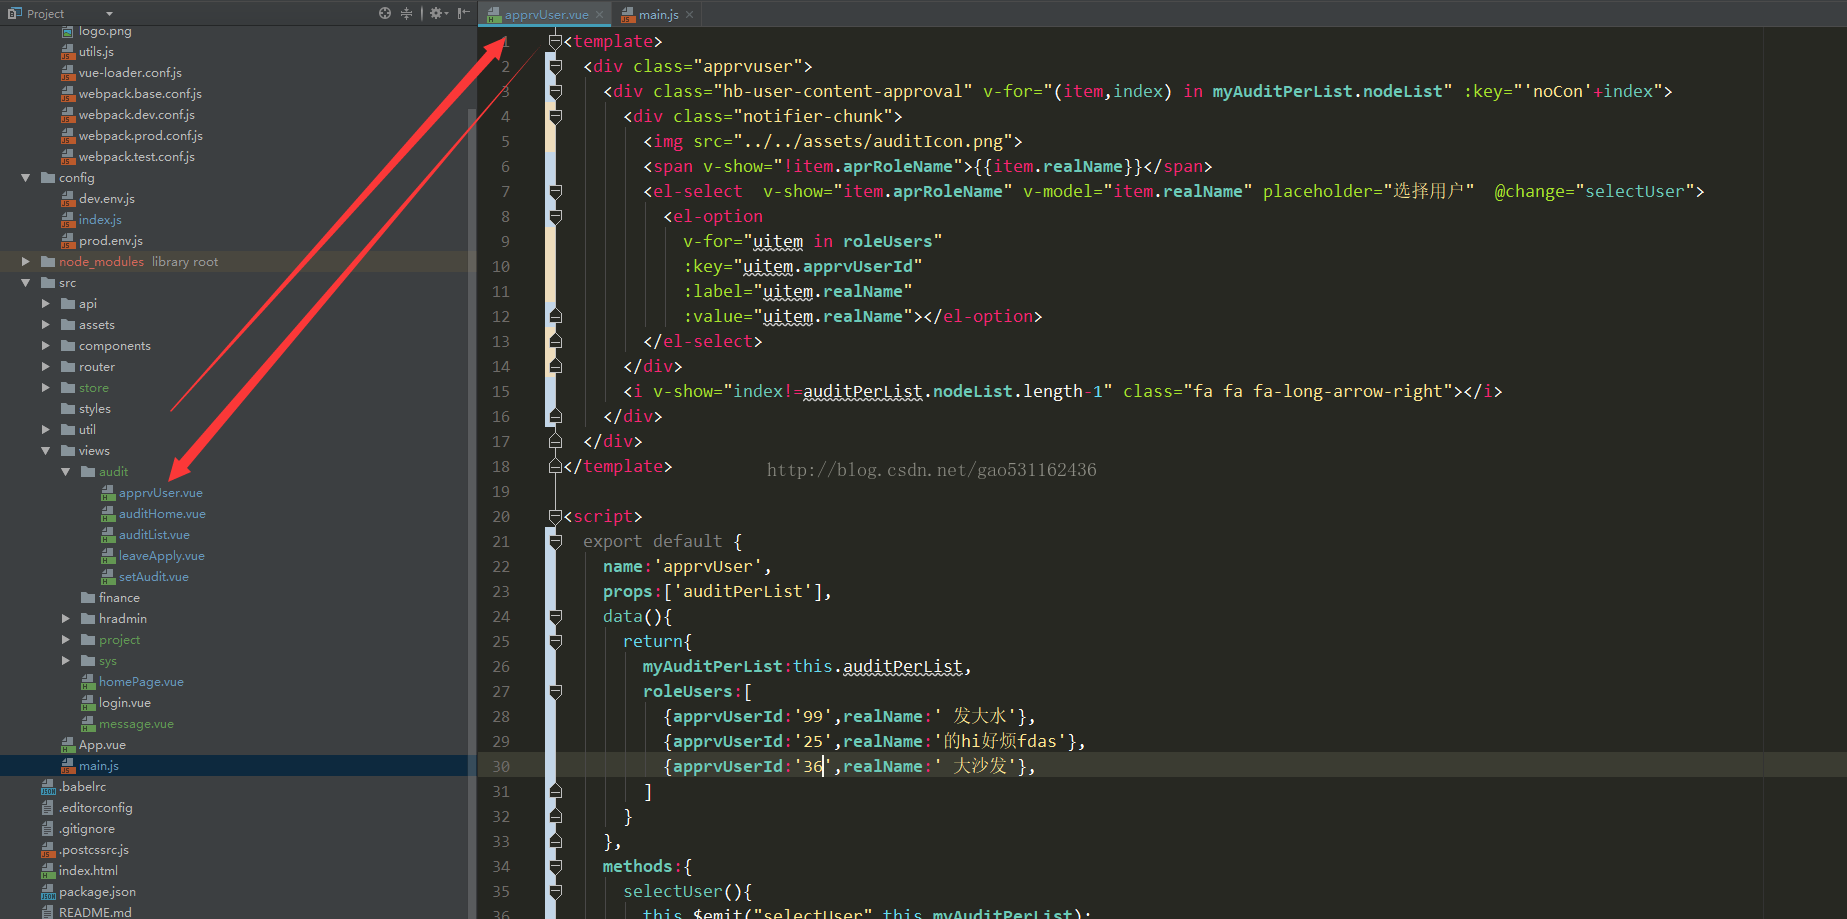Viewport: 1847px width, 919px height.
Task: Open auditHome.vue in the project tree
Action: click(162, 514)
